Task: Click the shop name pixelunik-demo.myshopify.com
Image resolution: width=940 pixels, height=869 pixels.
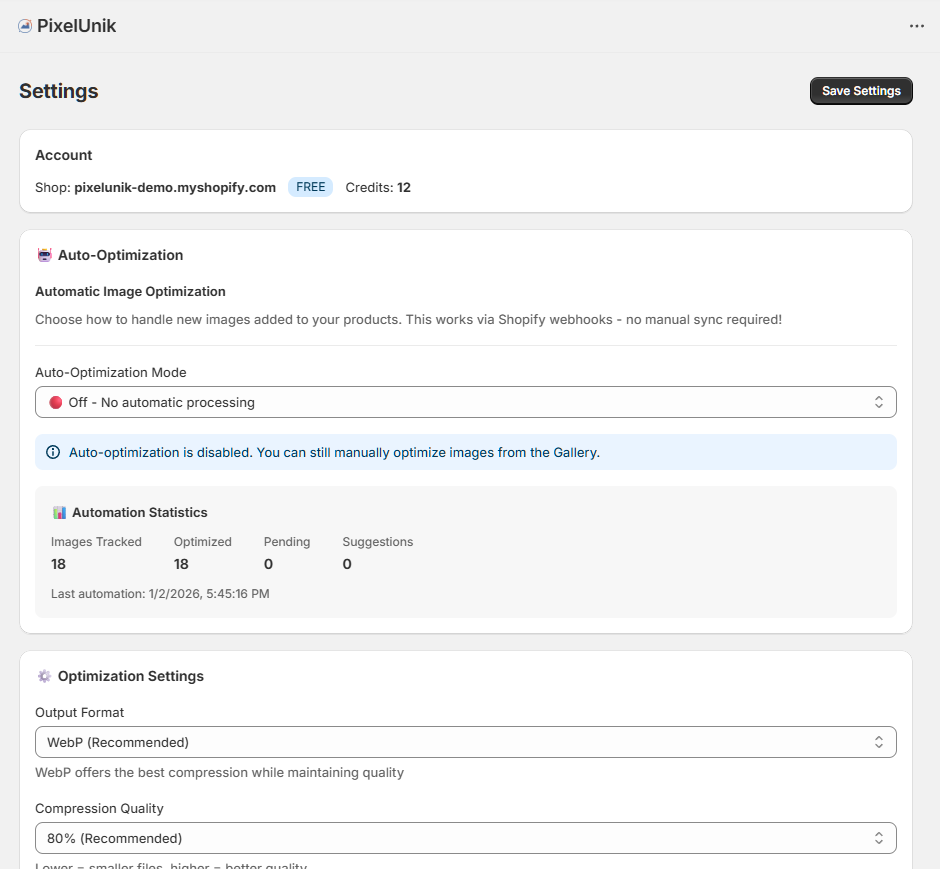Action: pos(175,188)
